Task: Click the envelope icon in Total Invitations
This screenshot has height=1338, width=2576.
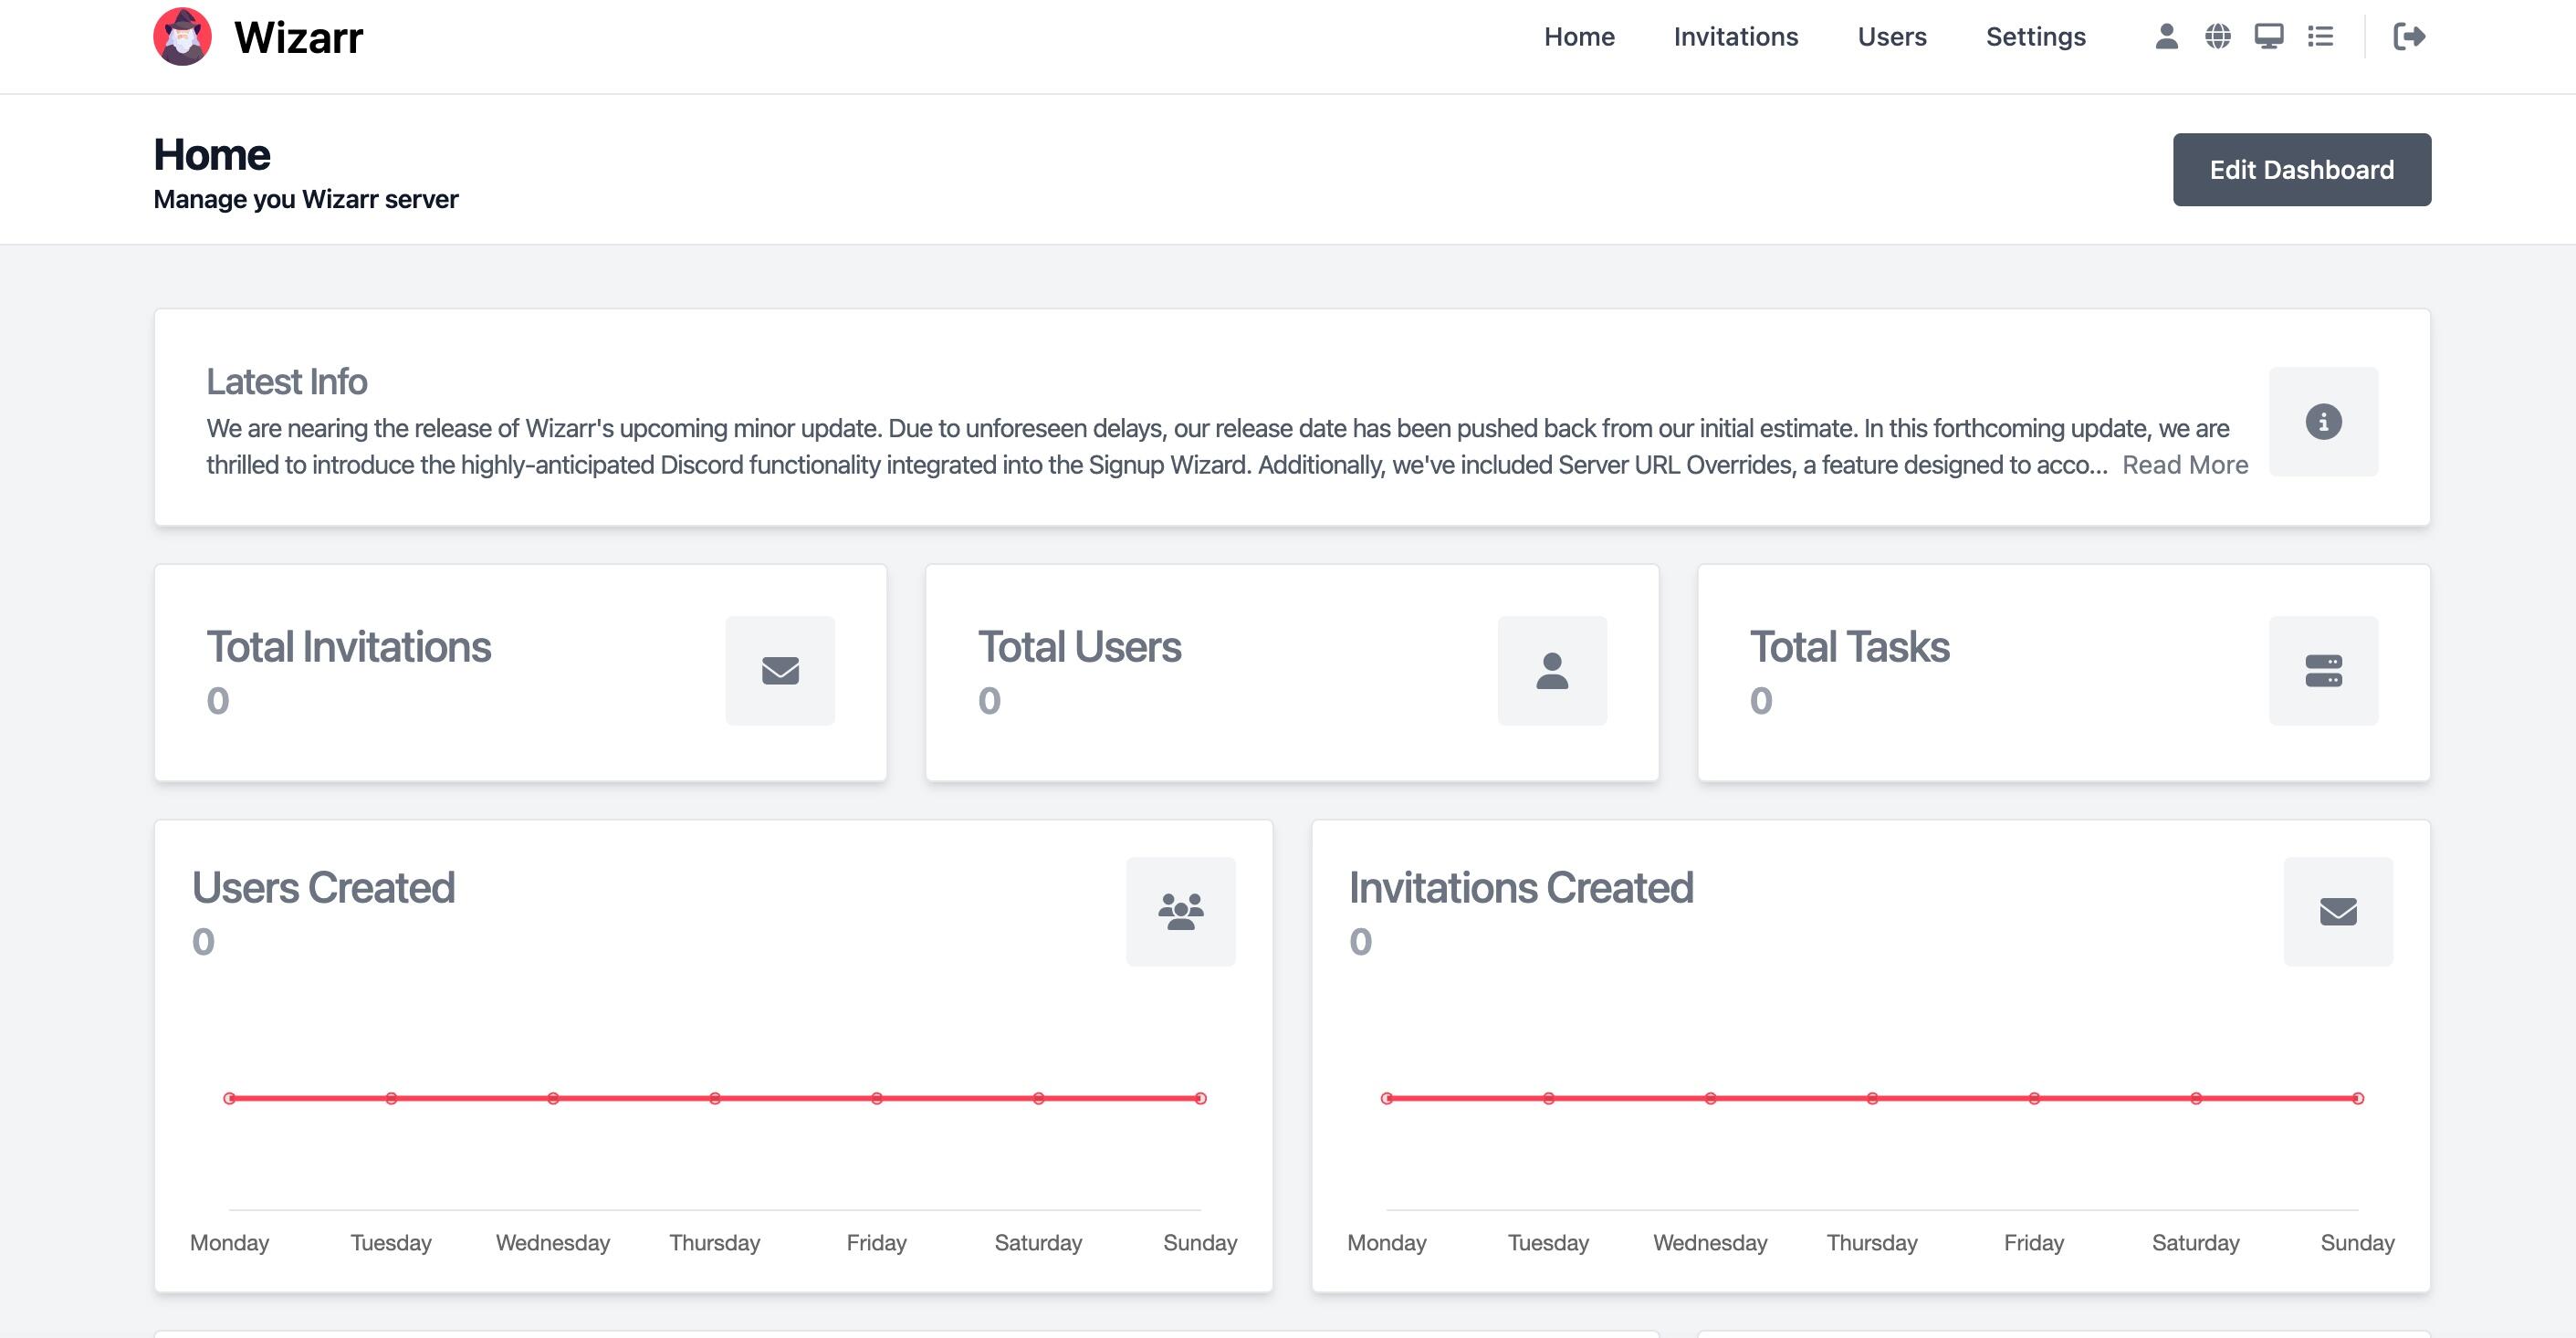Action: coord(780,671)
